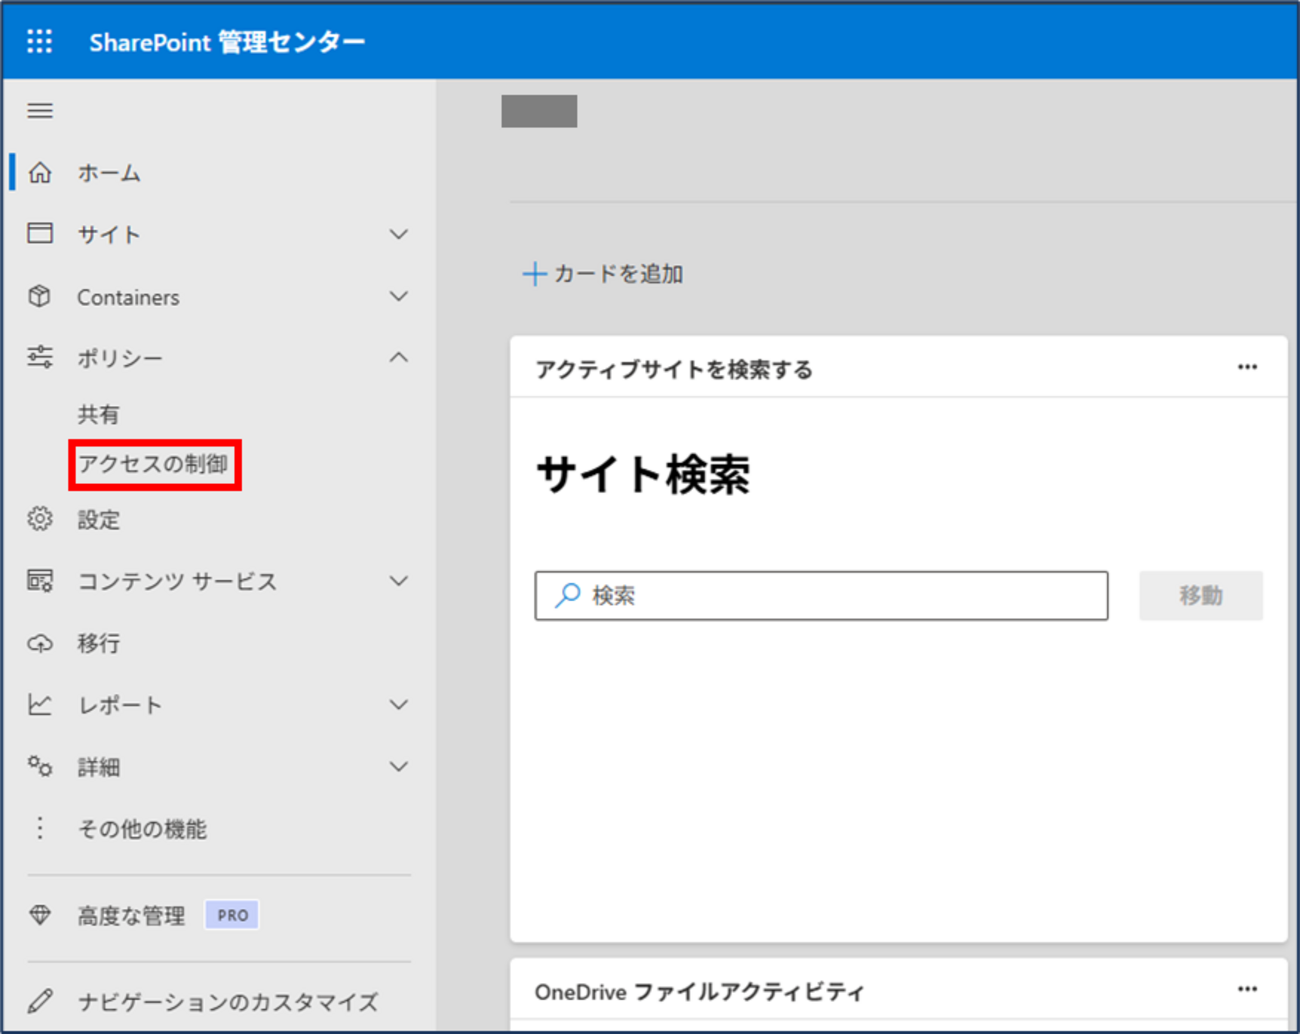Click the advanced management diamond icon
This screenshot has width=1300, height=1034.
point(40,915)
